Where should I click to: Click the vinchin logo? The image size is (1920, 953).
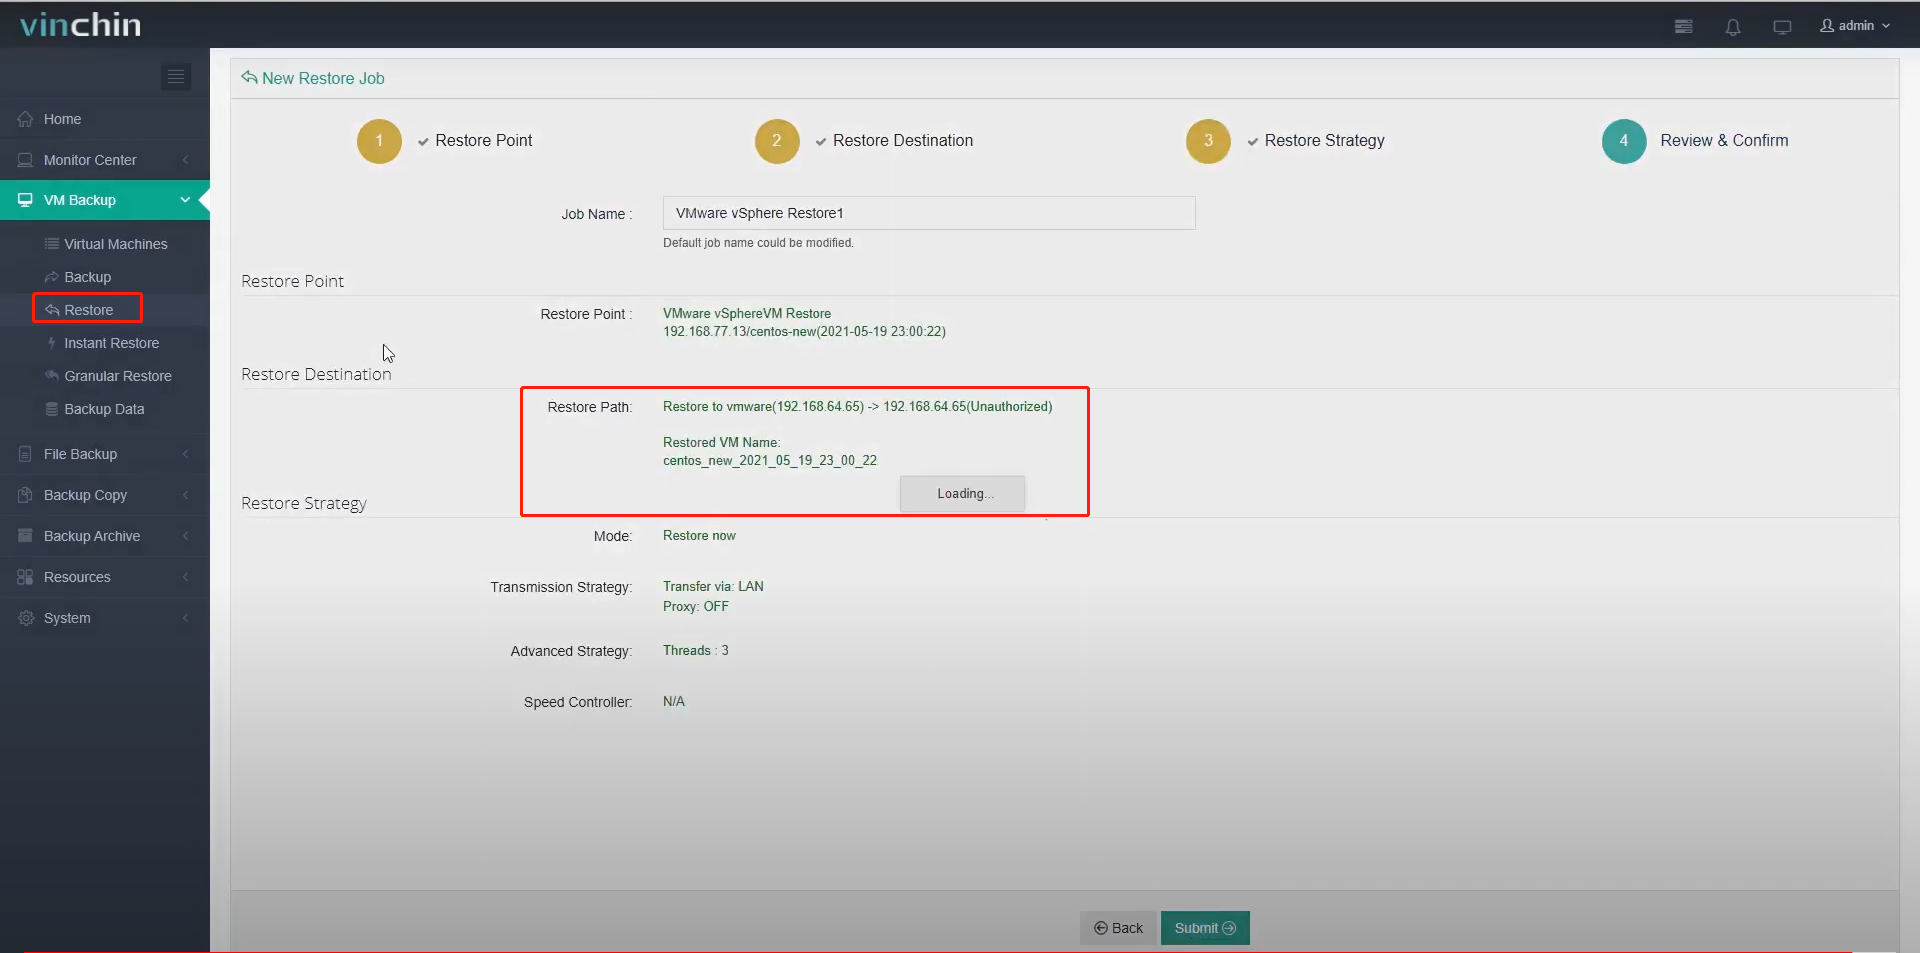click(x=81, y=25)
